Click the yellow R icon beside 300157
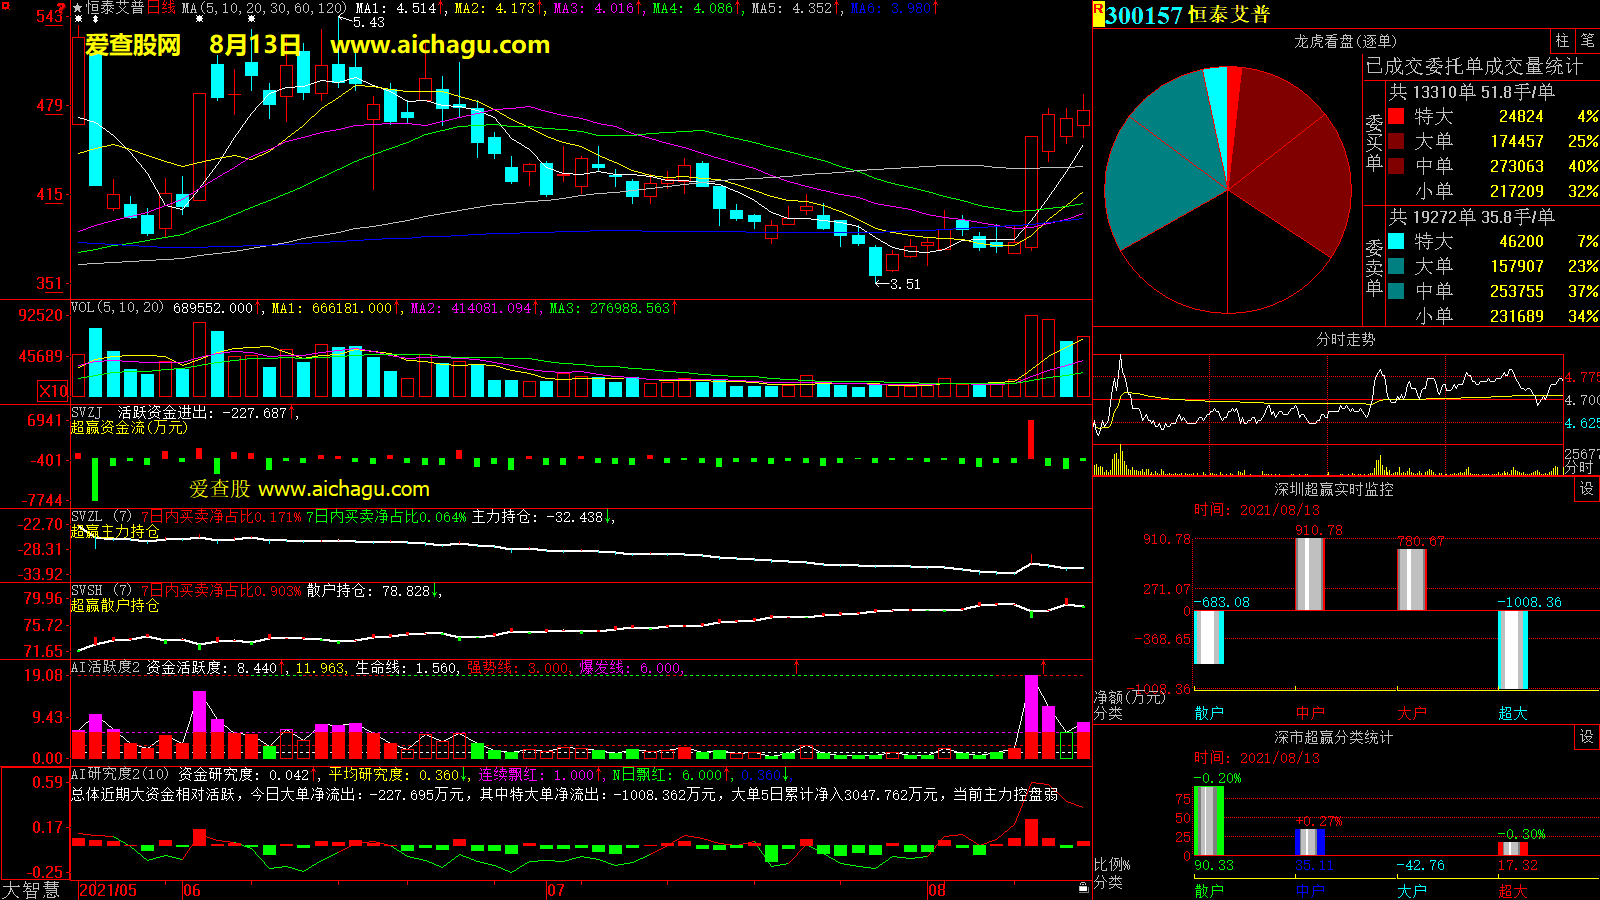The height and width of the screenshot is (900, 1600). click(1098, 13)
